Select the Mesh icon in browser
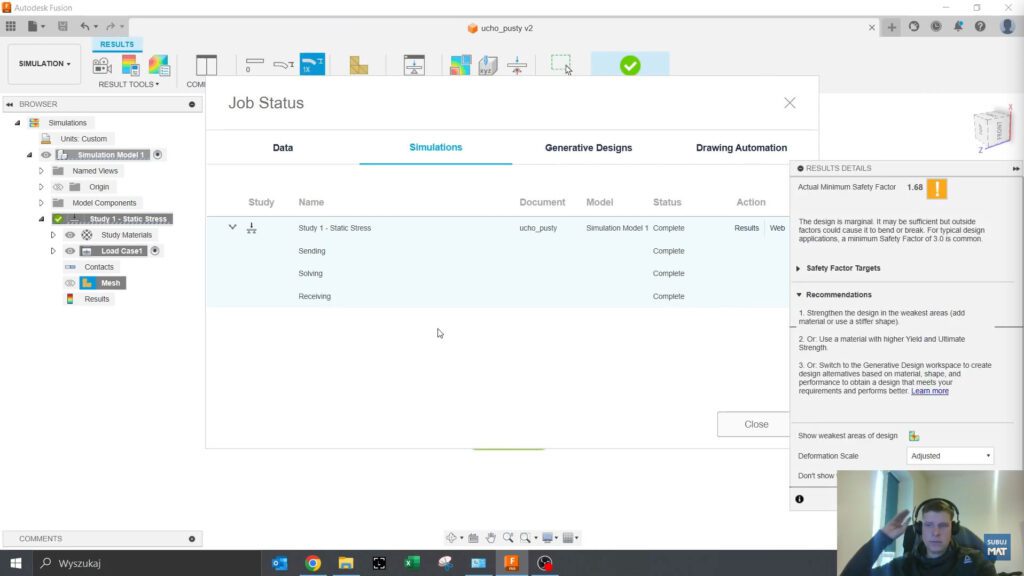 pos(87,283)
